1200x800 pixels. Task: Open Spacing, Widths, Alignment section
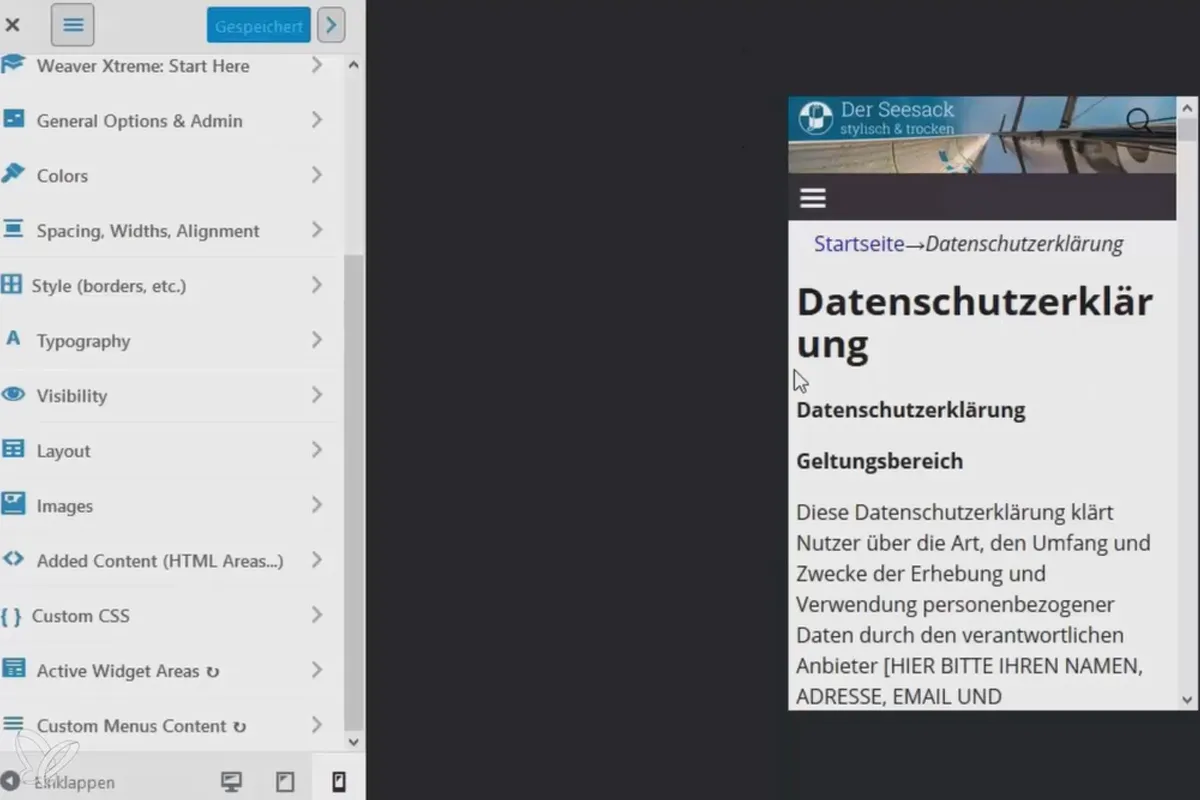172,230
